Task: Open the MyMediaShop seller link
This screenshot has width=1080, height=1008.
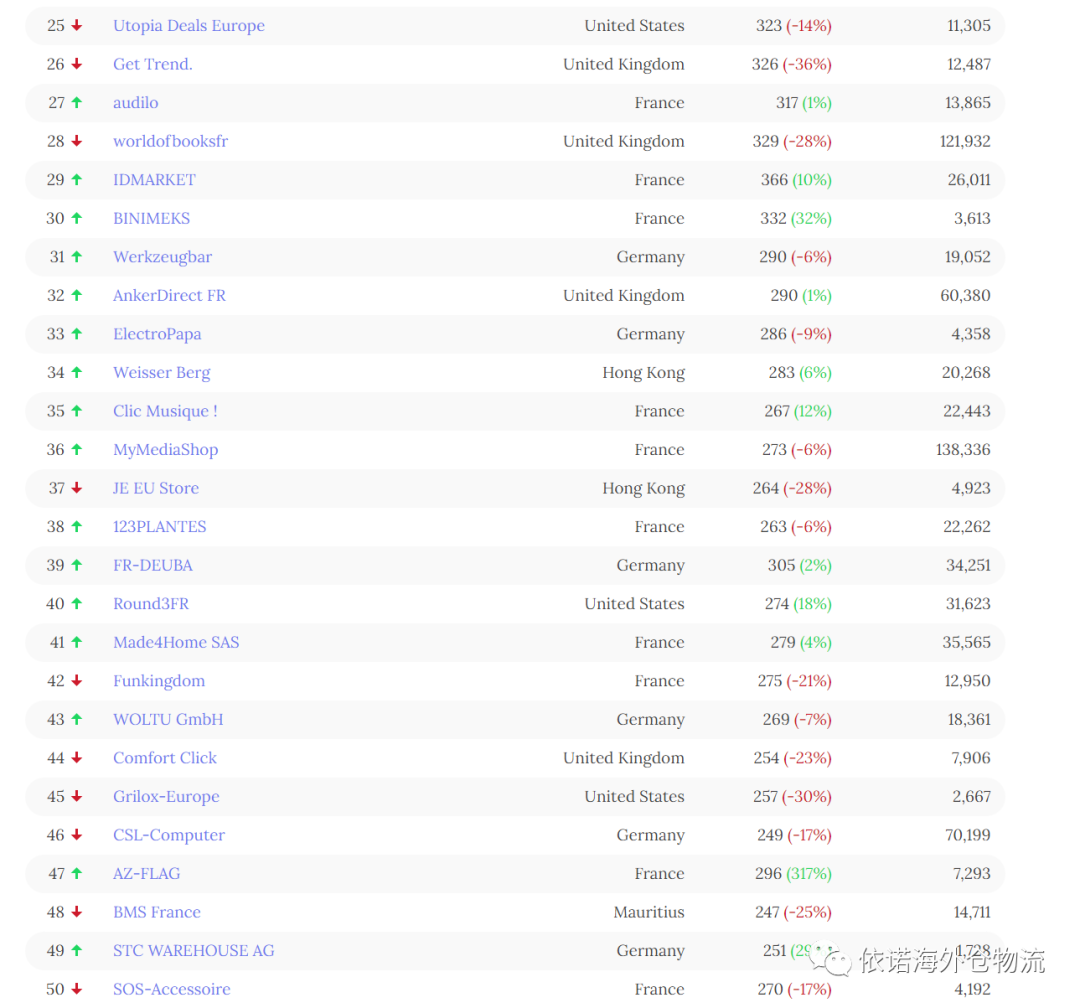Action: point(165,451)
